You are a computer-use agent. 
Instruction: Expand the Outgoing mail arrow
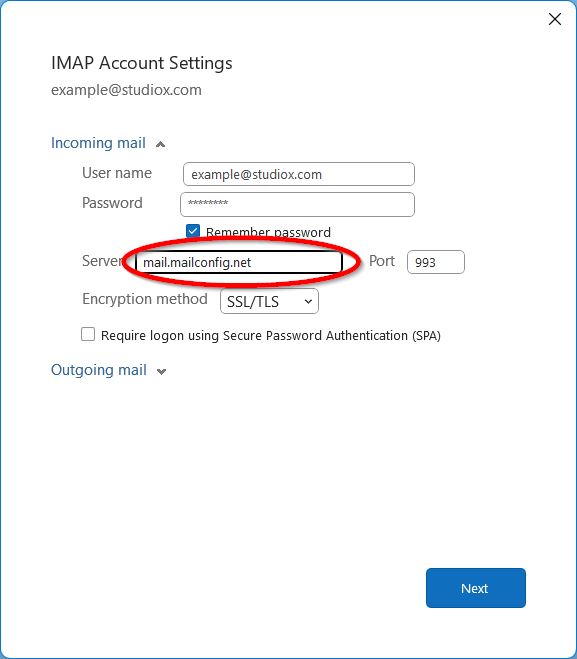click(161, 372)
